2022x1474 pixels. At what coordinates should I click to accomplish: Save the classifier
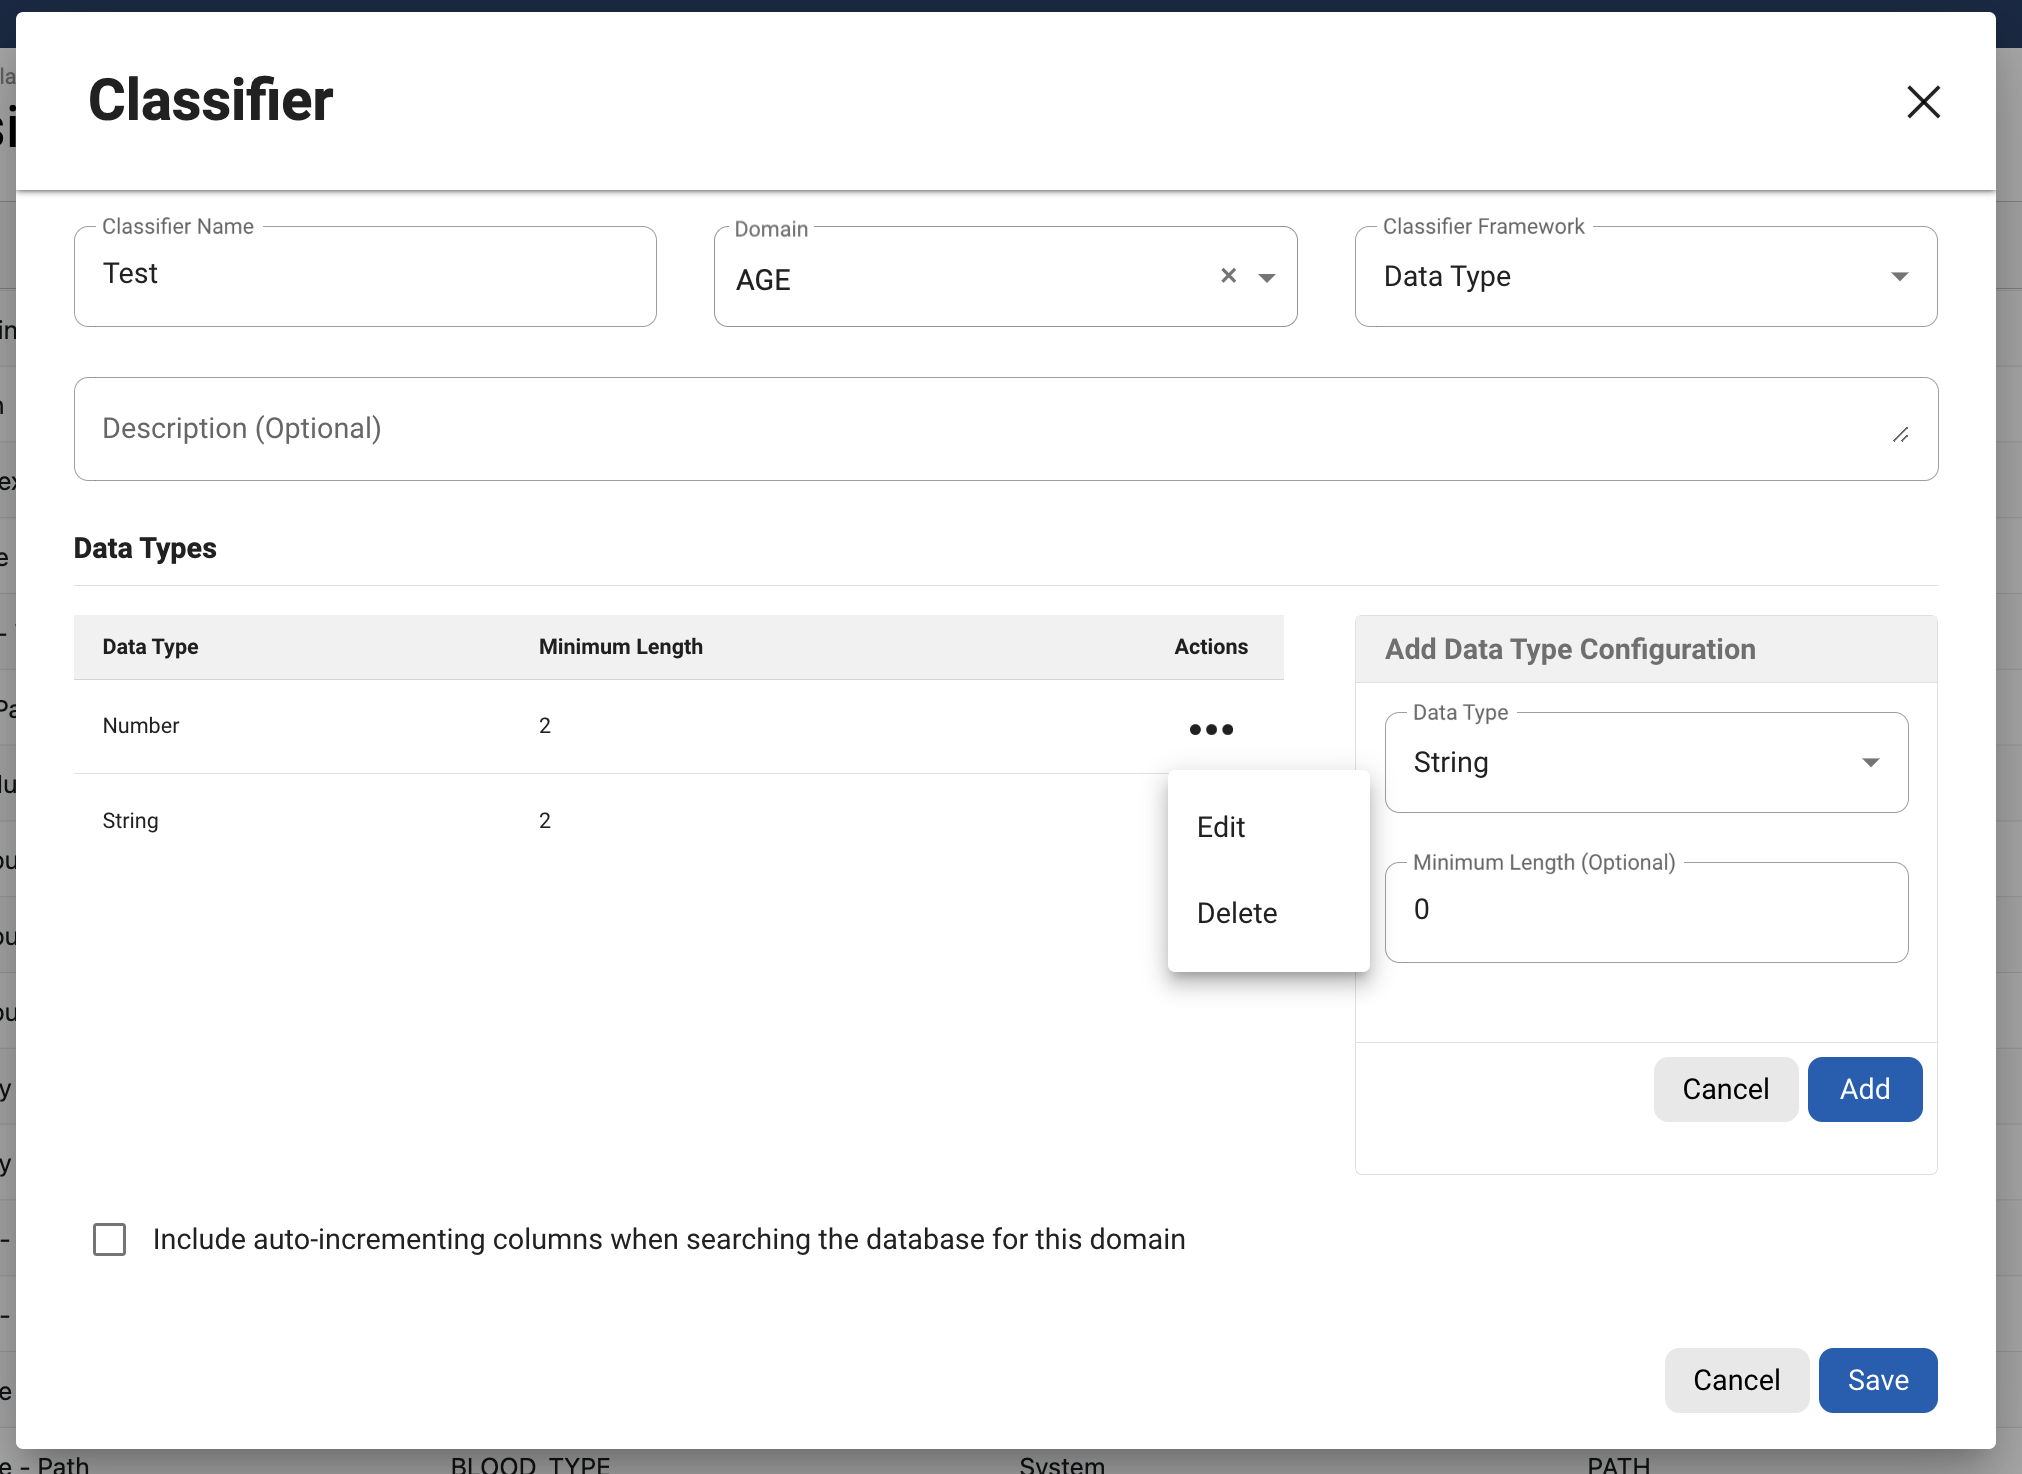tap(1877, 1380)
